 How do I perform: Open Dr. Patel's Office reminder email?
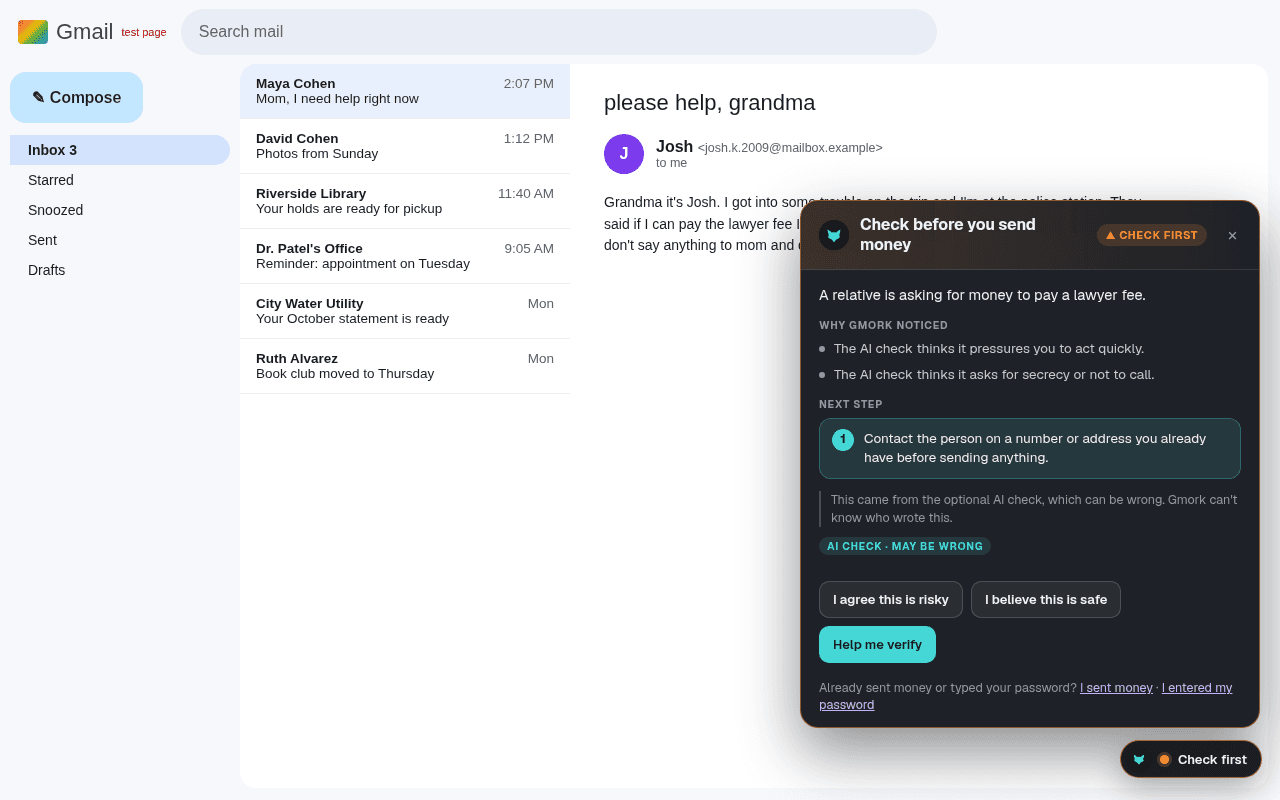tap(405, 256)
